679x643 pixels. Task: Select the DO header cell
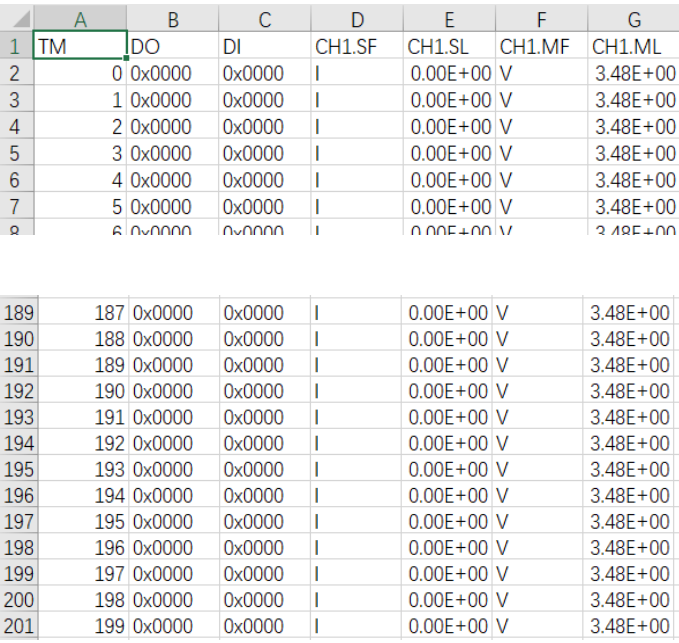[x=173, y=46]
